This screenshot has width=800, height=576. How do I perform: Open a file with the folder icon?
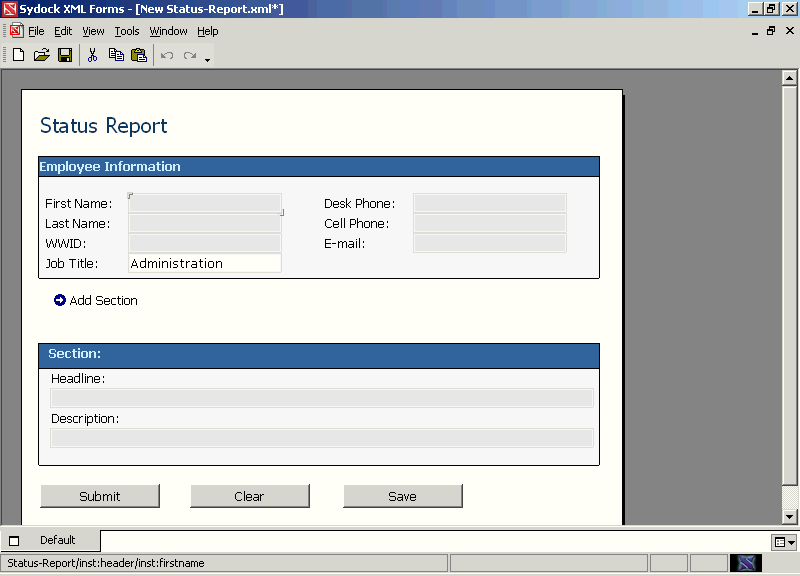click(42, 55)
